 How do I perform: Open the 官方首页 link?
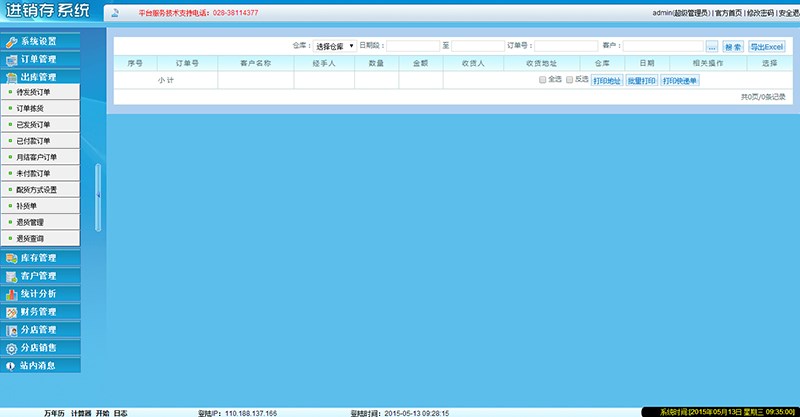728,13
